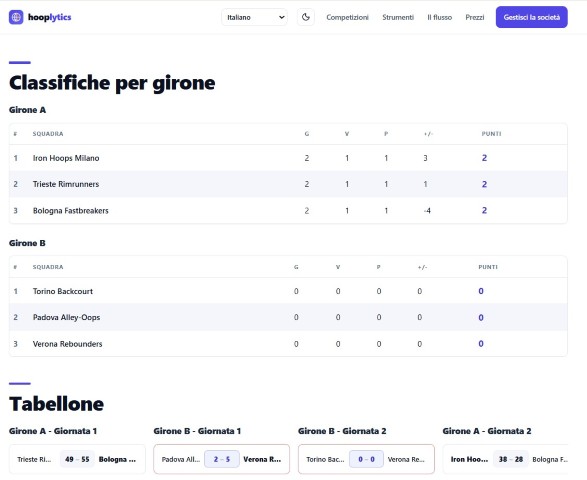This screenshot has height=480, width=587.
Task: Click the Tabellone heading
Action: (x=57, y=404)
